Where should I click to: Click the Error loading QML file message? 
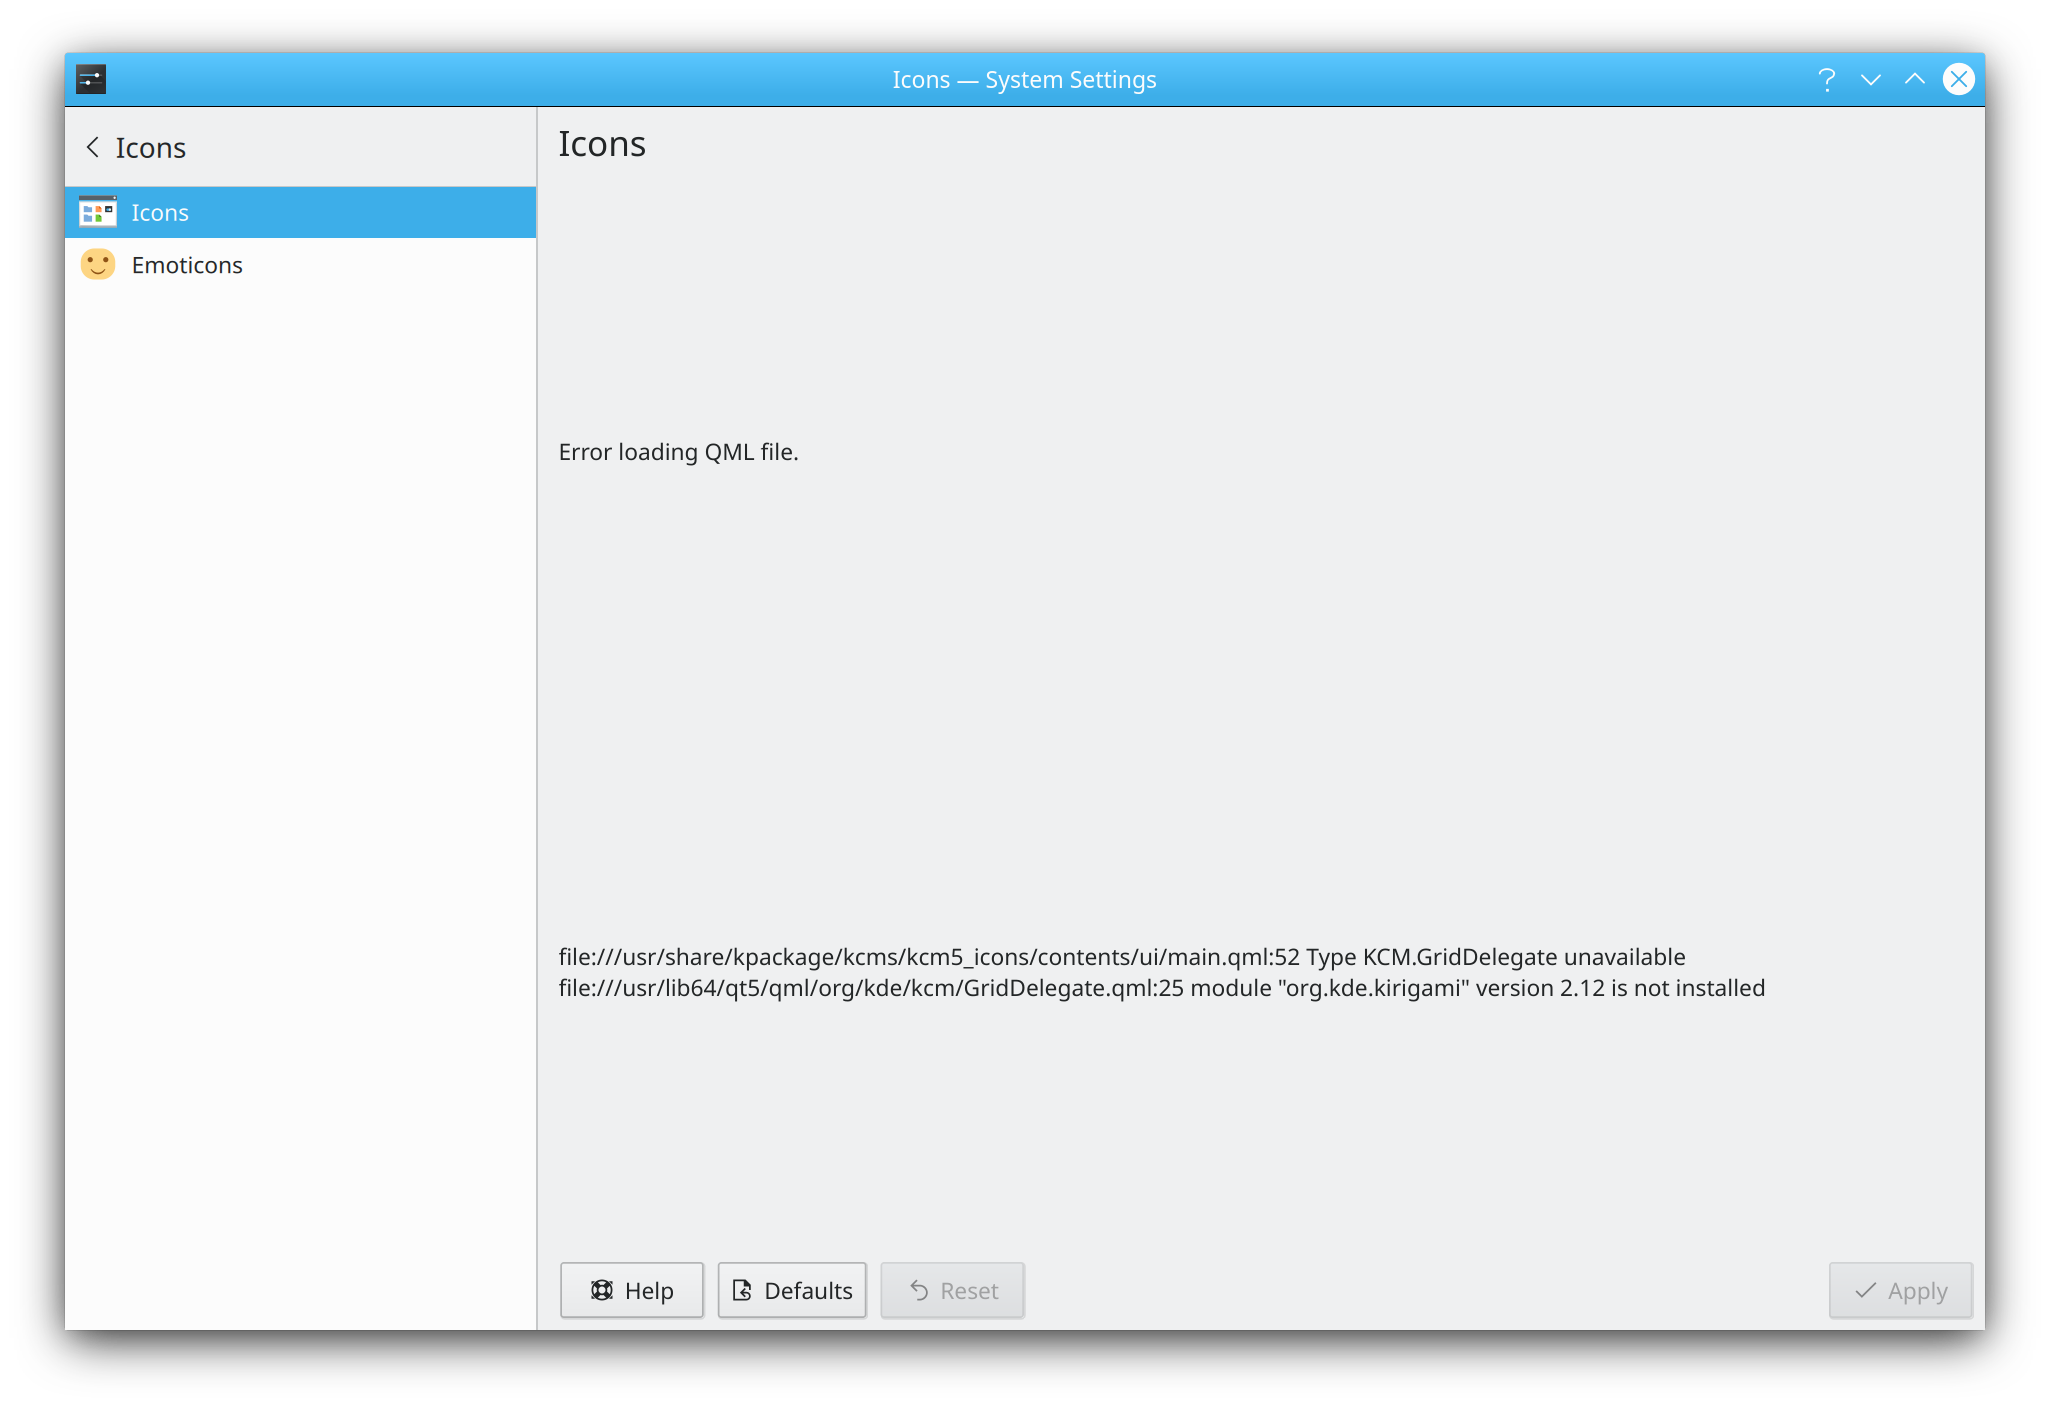click(678, 452)
